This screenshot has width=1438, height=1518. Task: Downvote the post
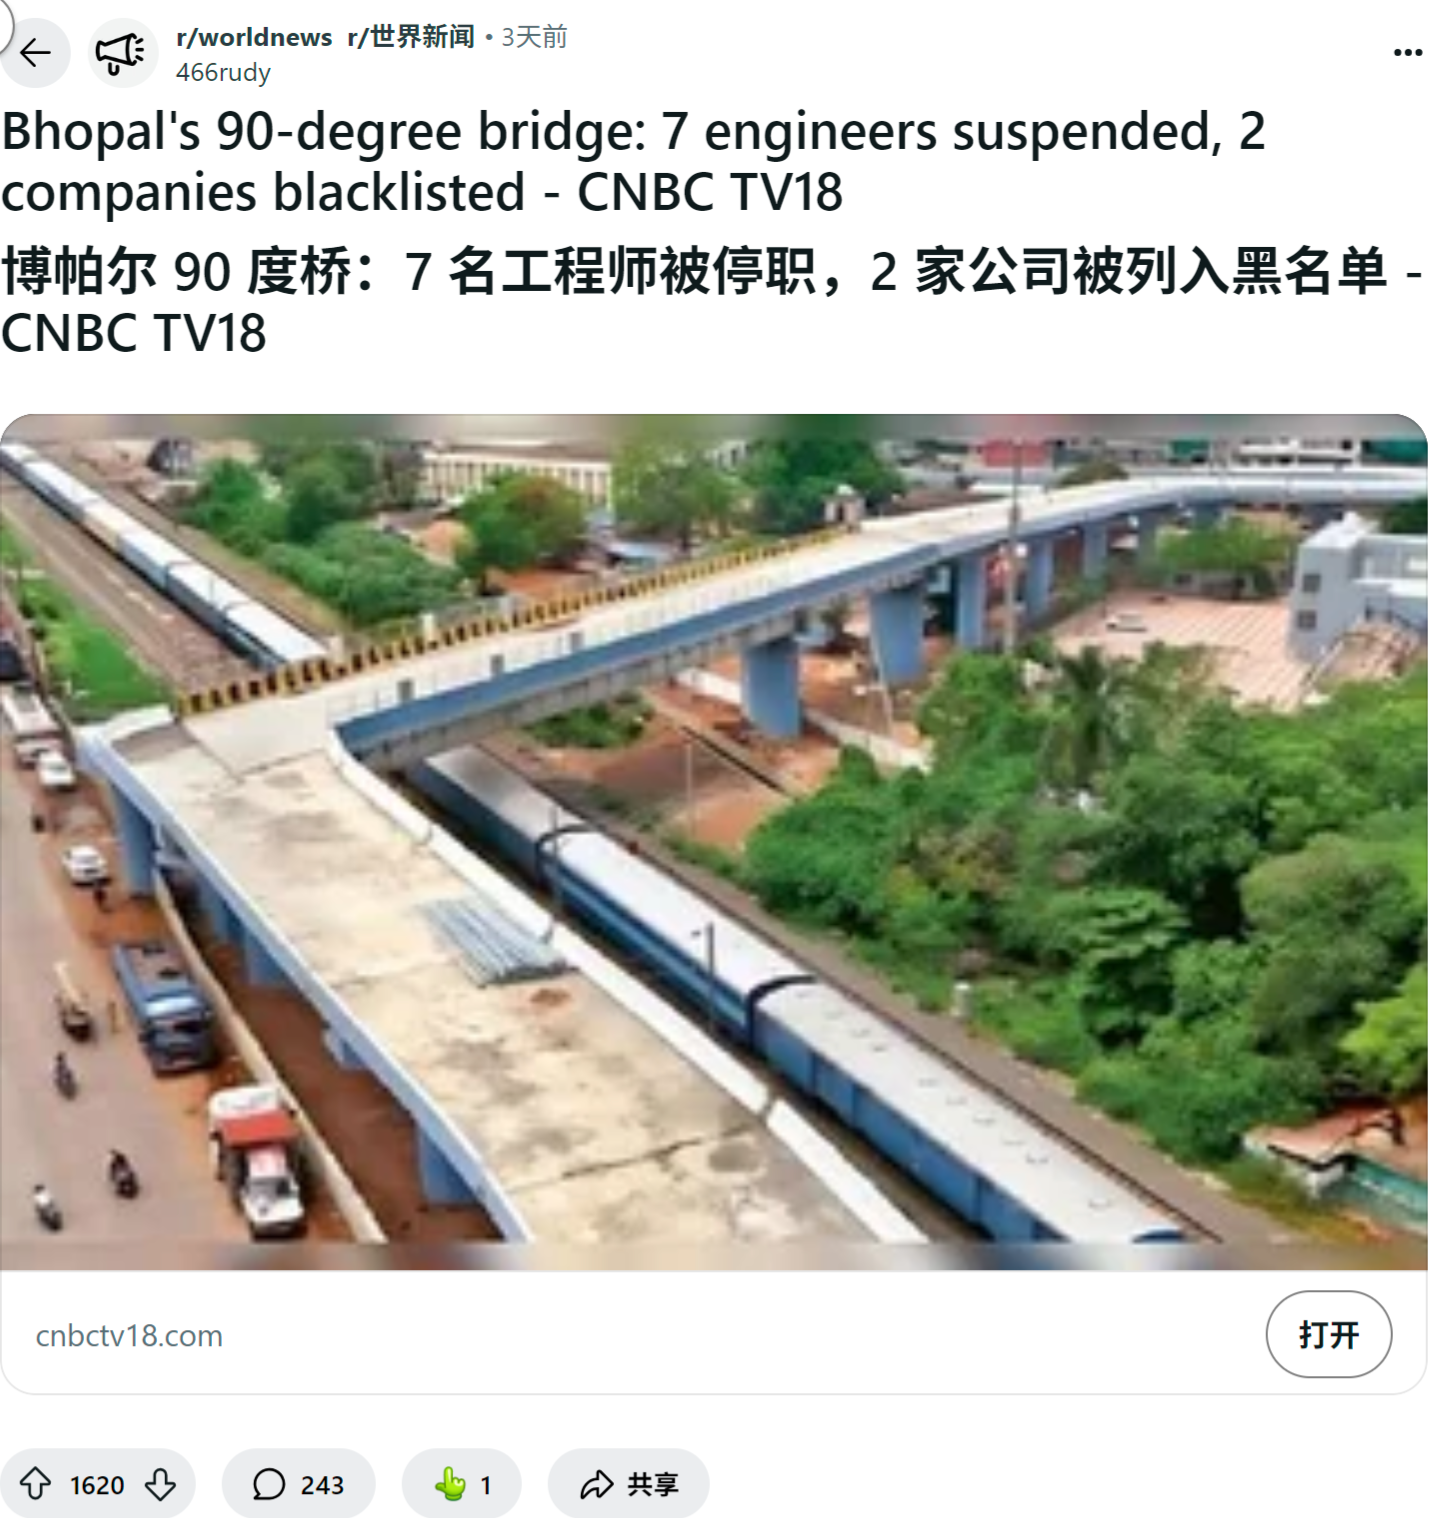pos(160,1484)
